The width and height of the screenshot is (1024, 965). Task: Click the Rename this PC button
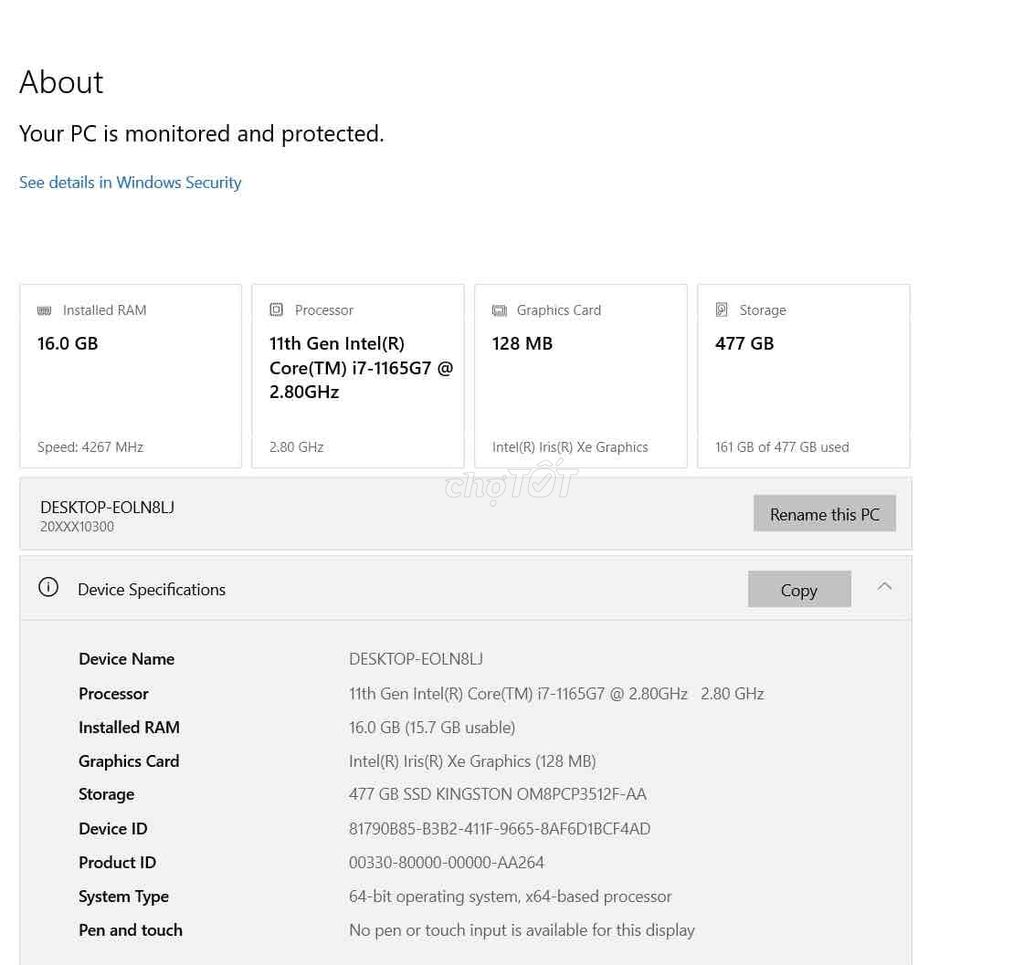pos(824,514)
